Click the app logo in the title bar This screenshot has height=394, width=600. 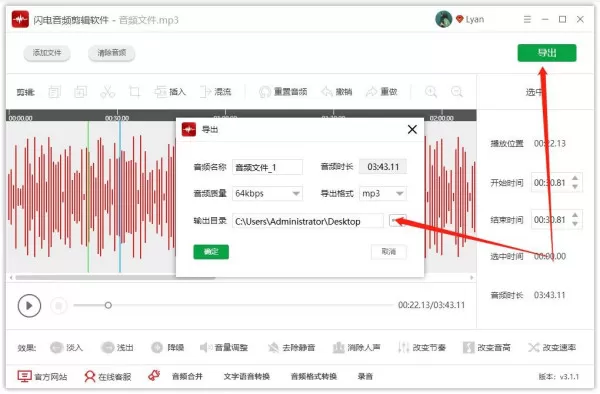pos(20,19)
